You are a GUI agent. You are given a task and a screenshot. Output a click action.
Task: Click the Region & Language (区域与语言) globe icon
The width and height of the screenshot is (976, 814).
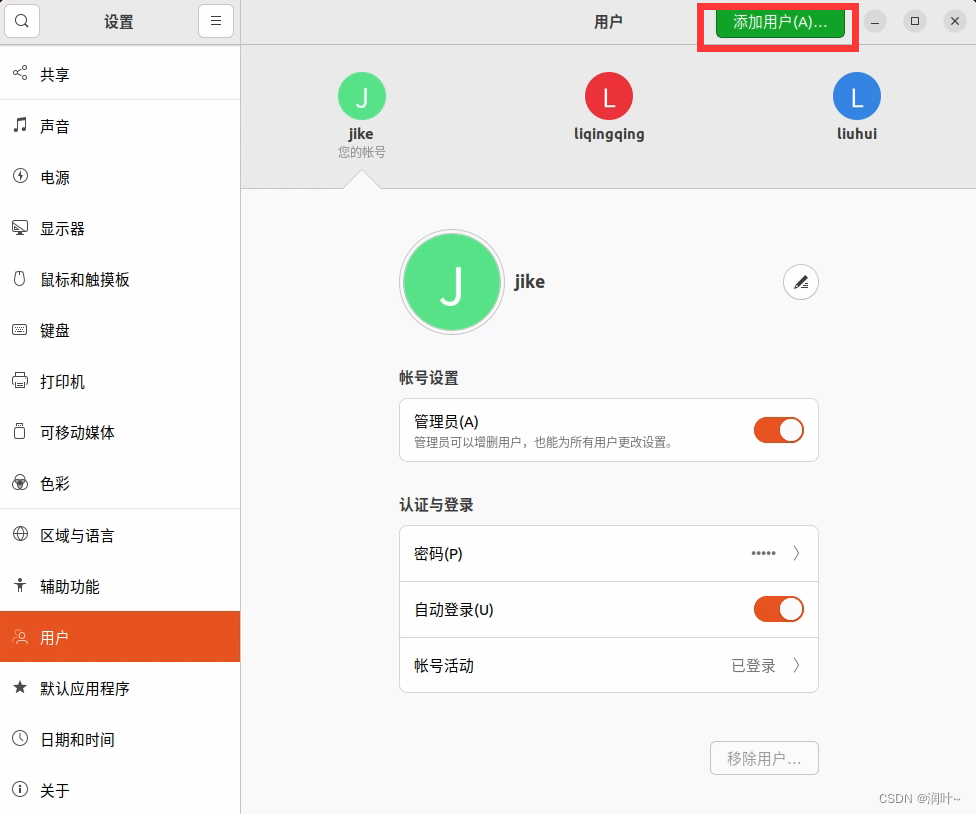20,534
